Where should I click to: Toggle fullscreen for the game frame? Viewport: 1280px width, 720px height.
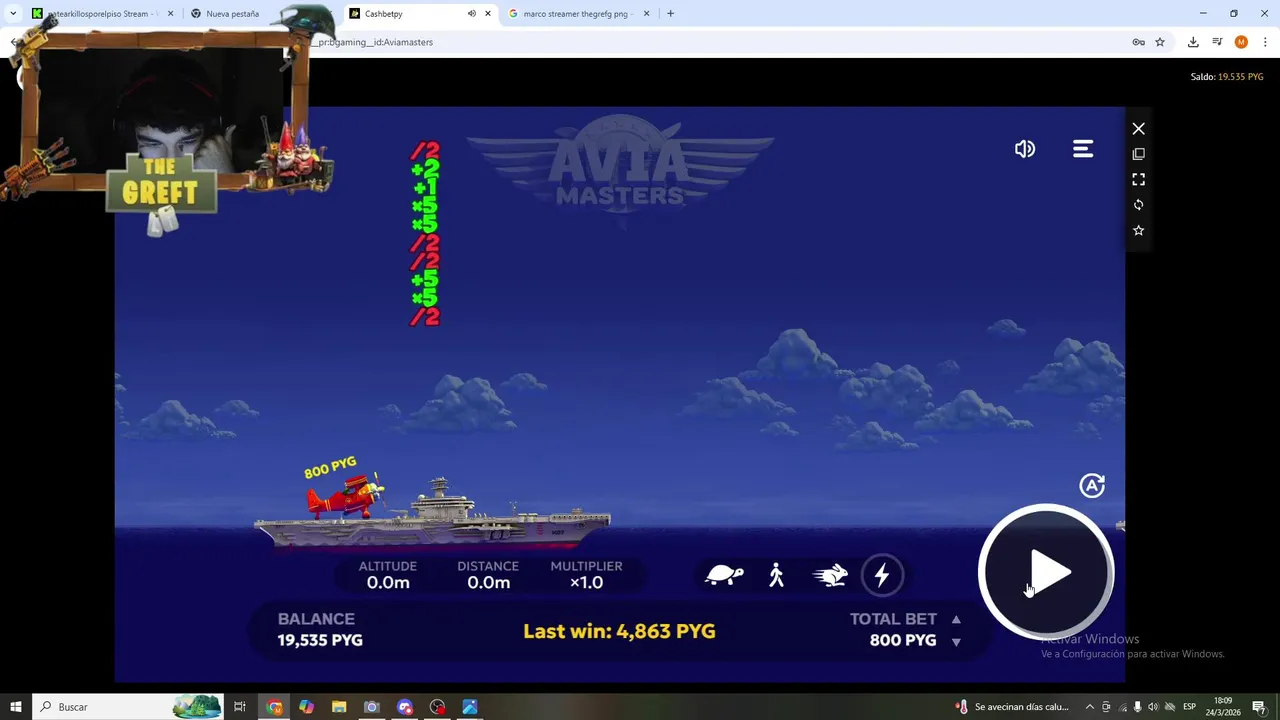tap(1138, 179)
